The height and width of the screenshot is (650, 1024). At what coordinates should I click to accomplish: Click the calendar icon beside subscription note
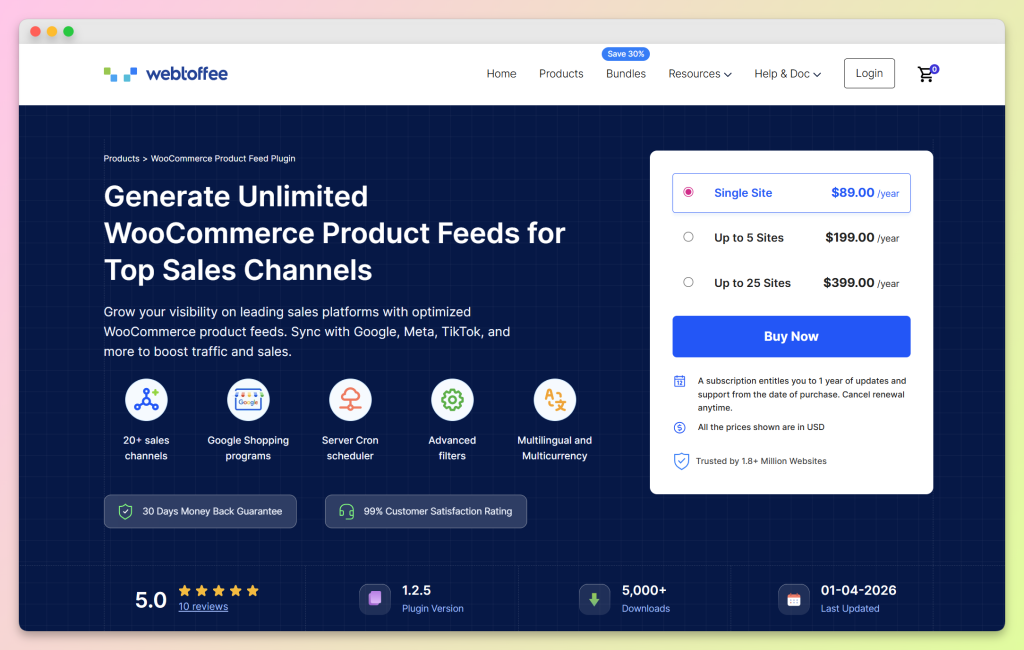[679, 381]
